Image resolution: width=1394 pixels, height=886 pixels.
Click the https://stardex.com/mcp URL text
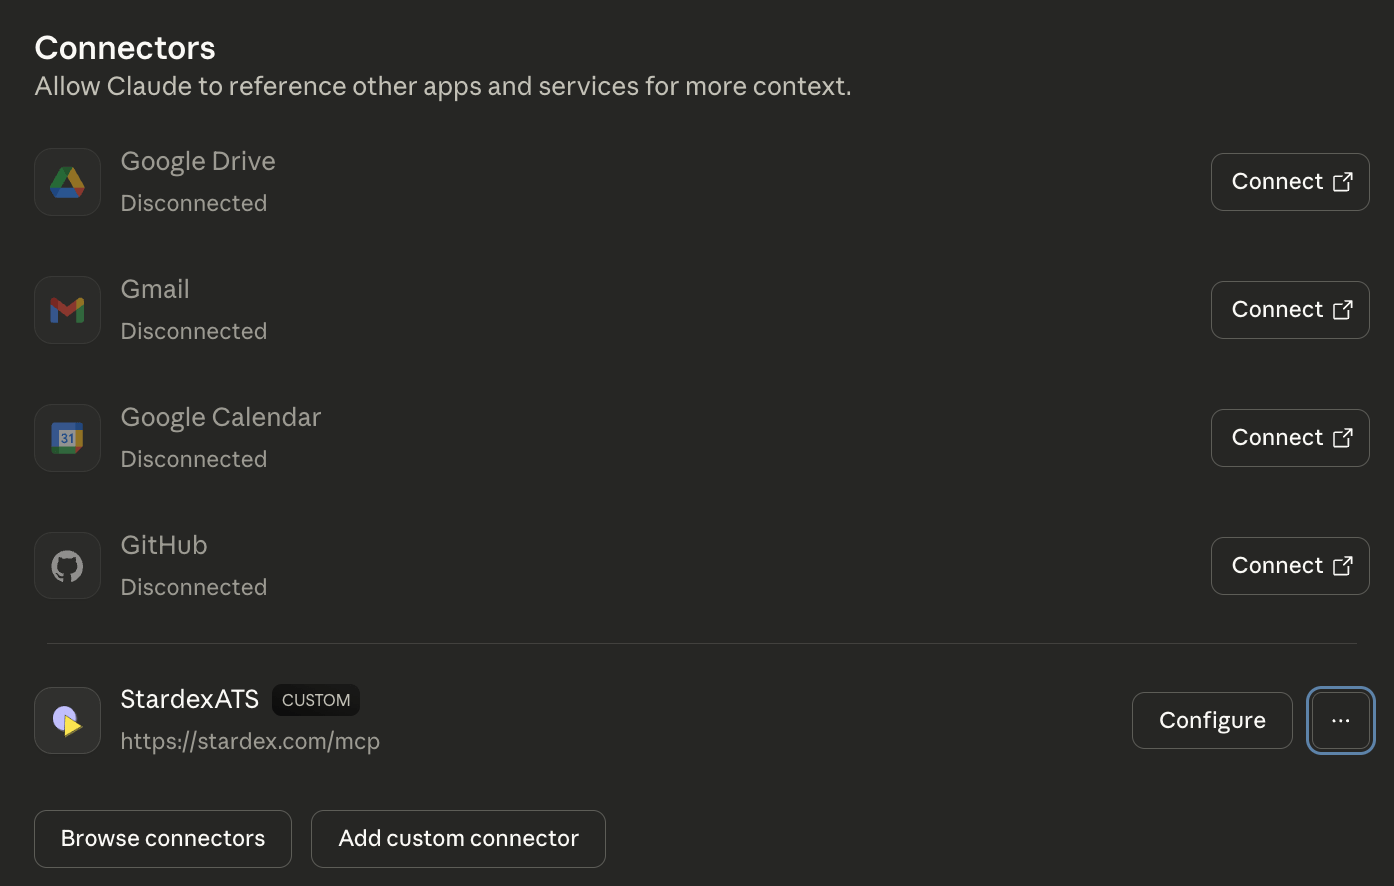(x=250, y=741)
